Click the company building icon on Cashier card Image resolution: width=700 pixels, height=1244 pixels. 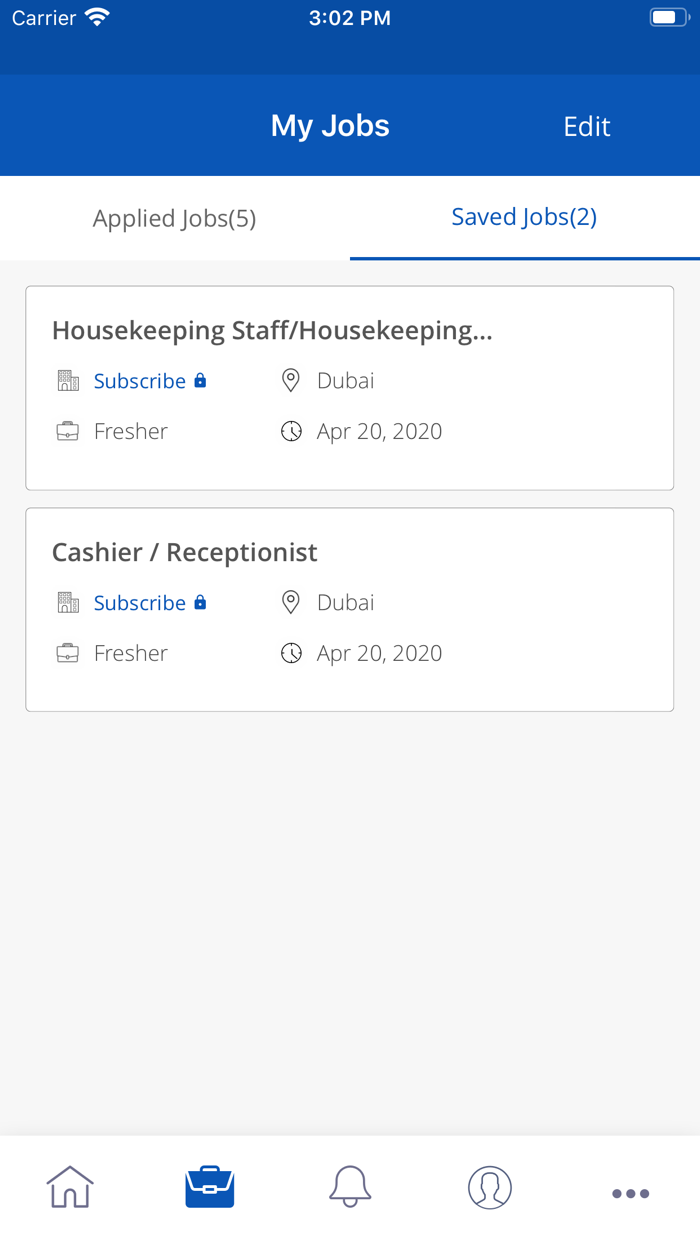coord(66,602)
